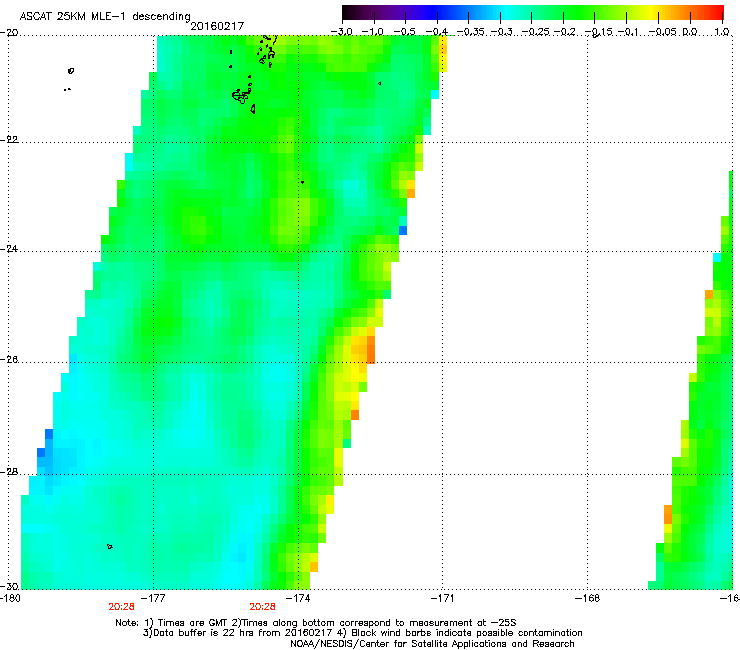Click the -177 longitude axis label
The height and width of the screenshot is (650, 740).
click(154, 599)
